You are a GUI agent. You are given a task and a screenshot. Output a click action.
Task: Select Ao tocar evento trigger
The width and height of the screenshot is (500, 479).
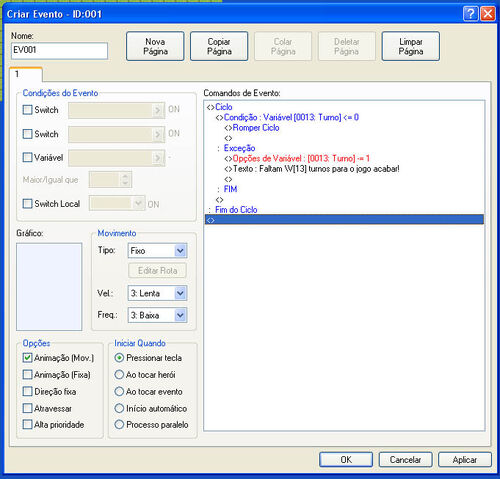[x=119, y=391]
